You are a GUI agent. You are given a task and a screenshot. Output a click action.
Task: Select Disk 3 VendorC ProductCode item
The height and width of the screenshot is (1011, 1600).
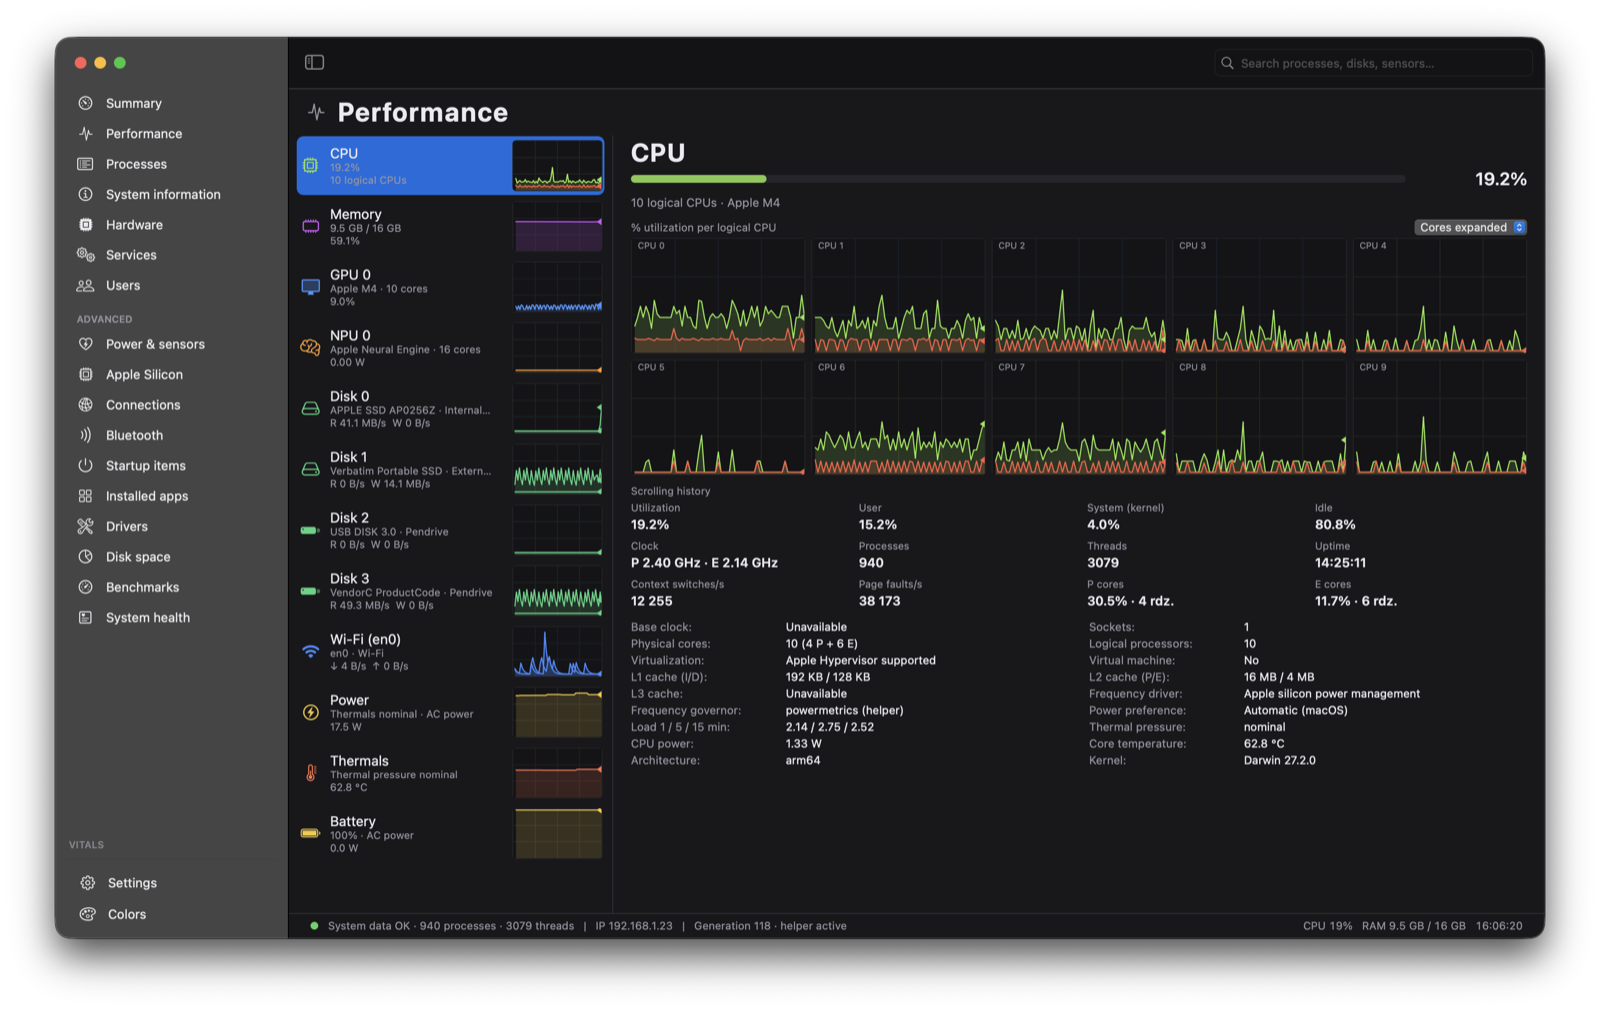coord(451,592)
